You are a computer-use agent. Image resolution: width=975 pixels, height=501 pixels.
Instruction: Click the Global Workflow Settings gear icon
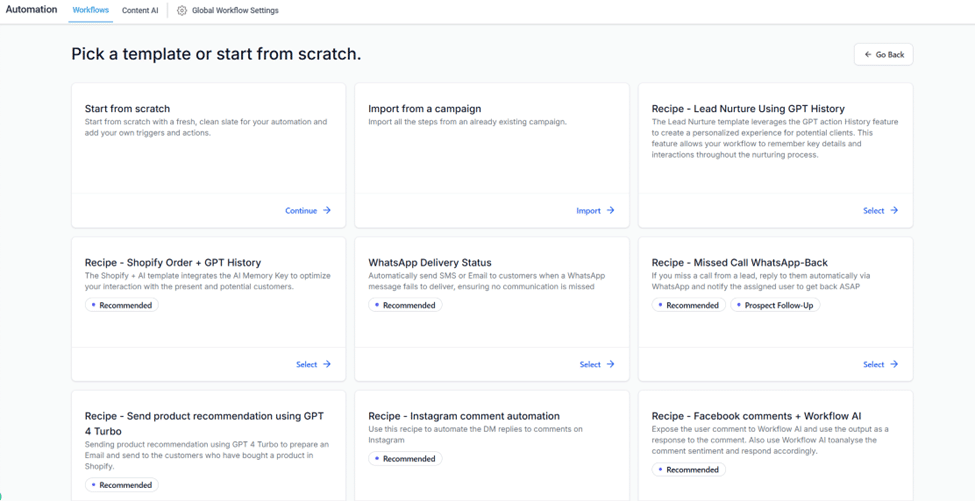tap(182, 11)
